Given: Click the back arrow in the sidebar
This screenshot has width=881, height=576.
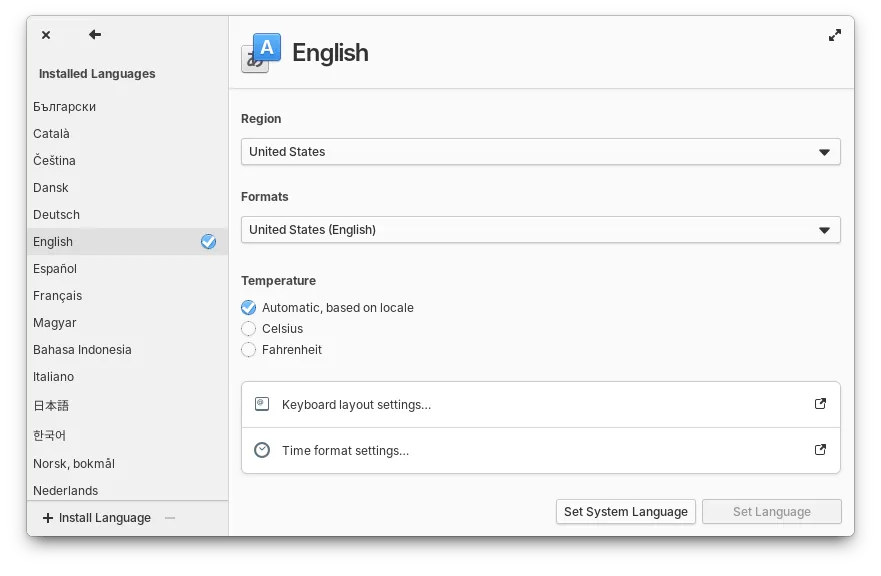Looking at the screenshot, I should [94, 34].
